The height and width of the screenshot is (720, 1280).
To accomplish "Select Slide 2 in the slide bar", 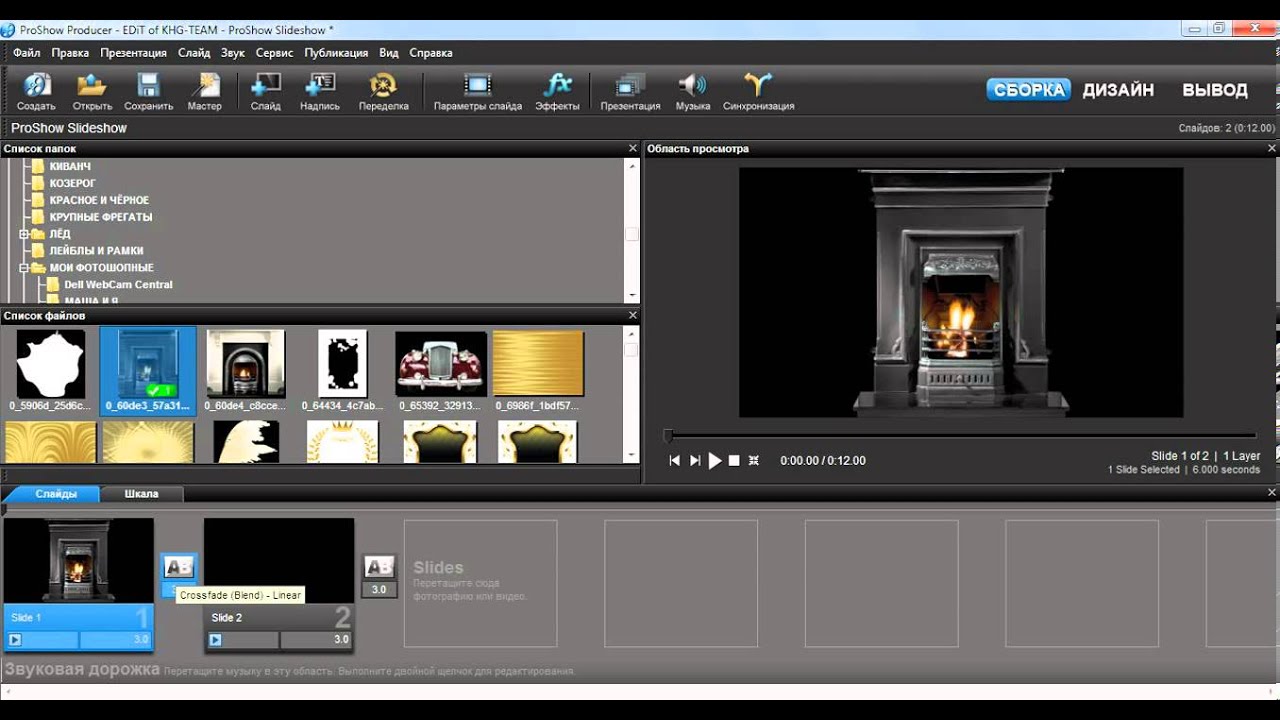I will coord(279,584).
